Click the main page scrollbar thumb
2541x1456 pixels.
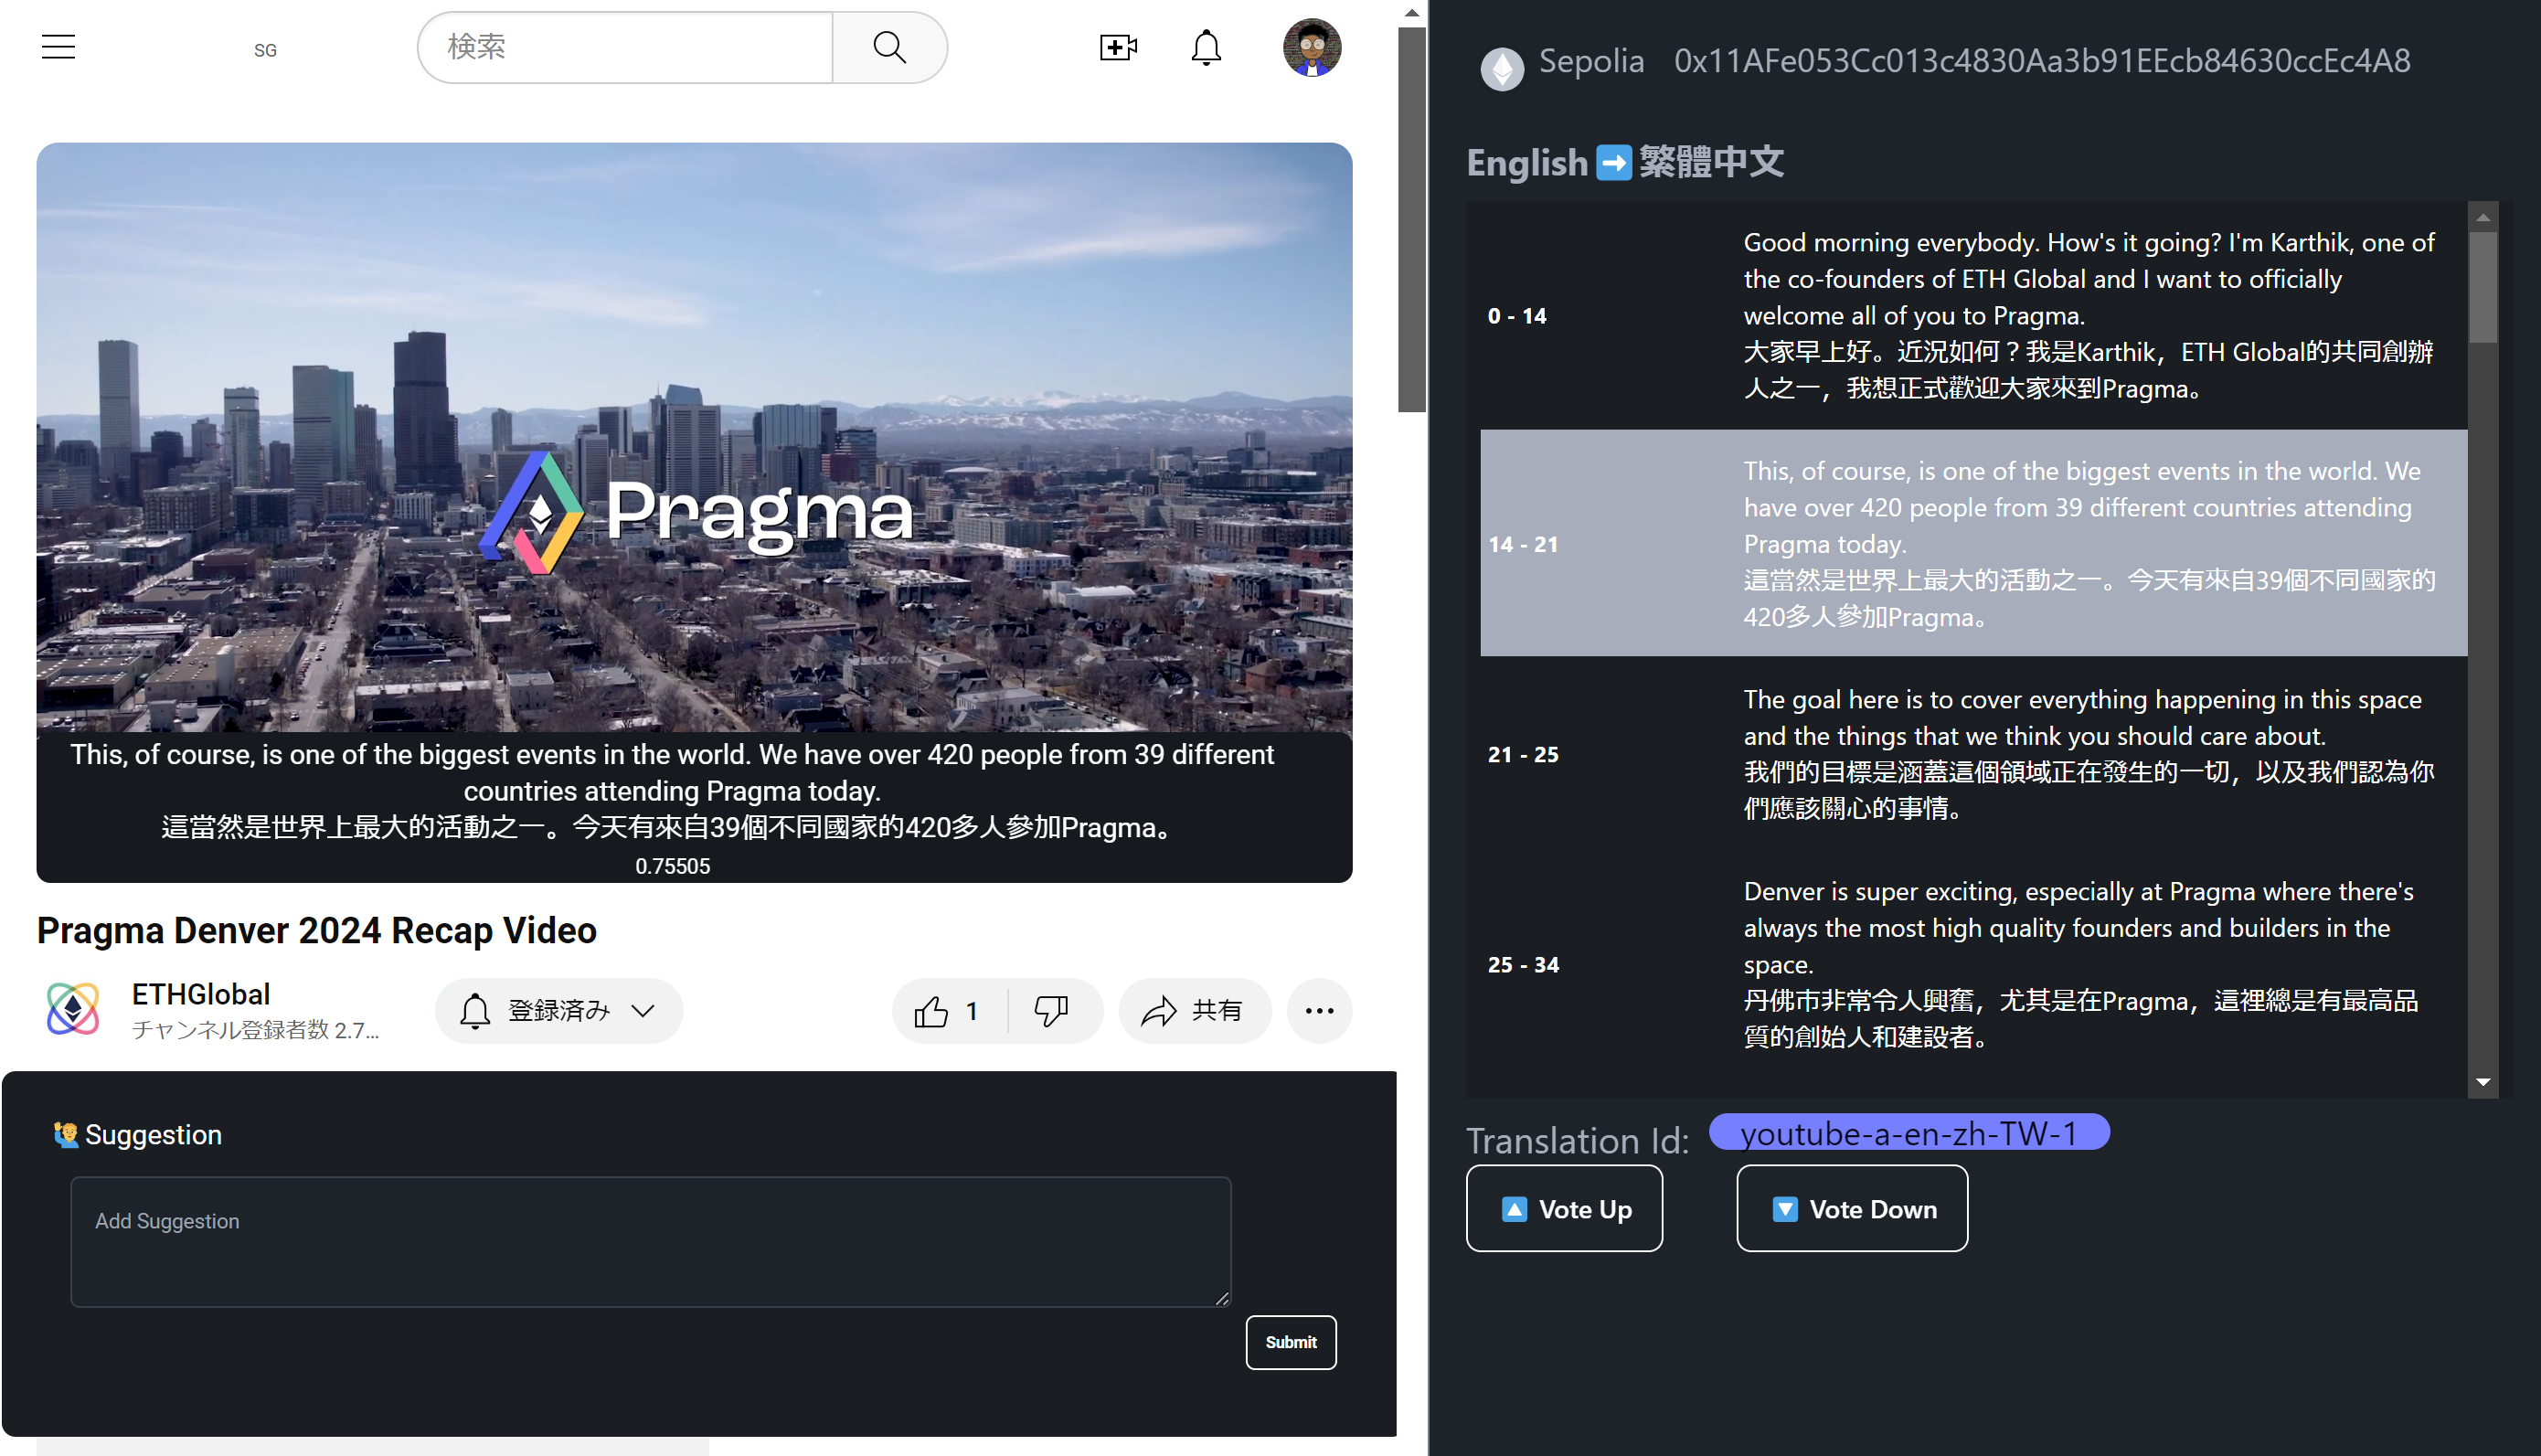(x=1411, y=219)
